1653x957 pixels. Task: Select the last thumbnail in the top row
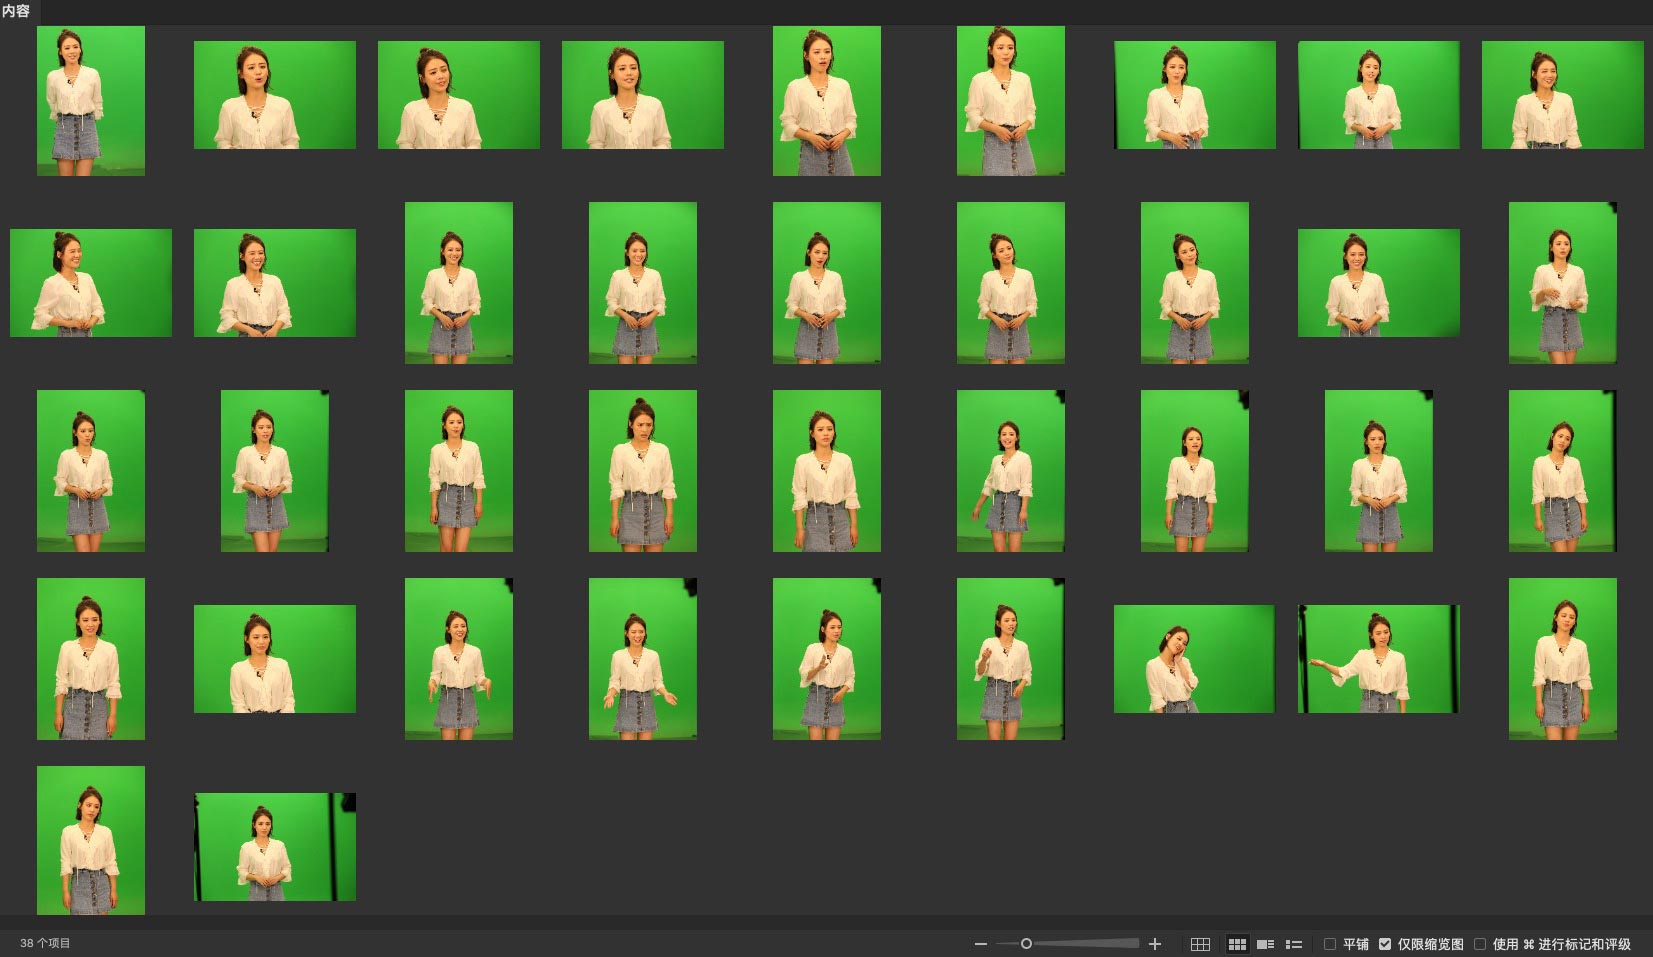pos(1562,95)
